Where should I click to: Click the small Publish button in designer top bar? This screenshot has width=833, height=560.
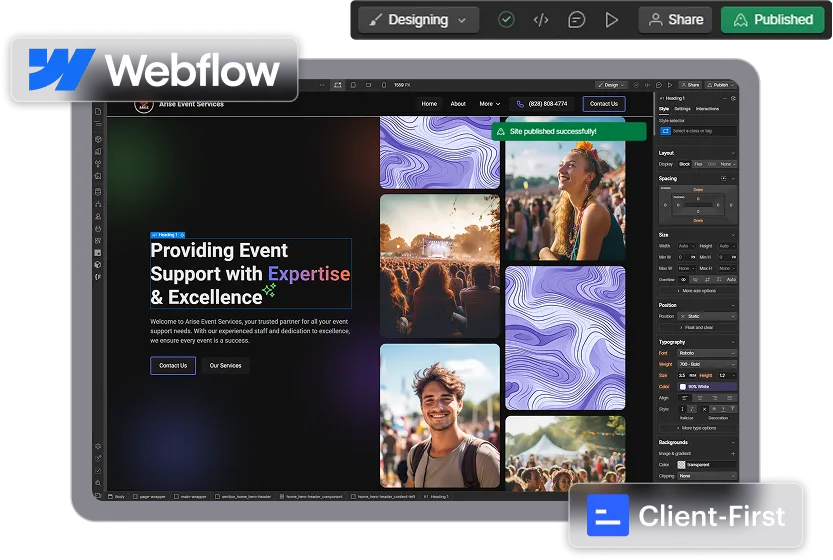pyautogui.click(x=718, y=85)
